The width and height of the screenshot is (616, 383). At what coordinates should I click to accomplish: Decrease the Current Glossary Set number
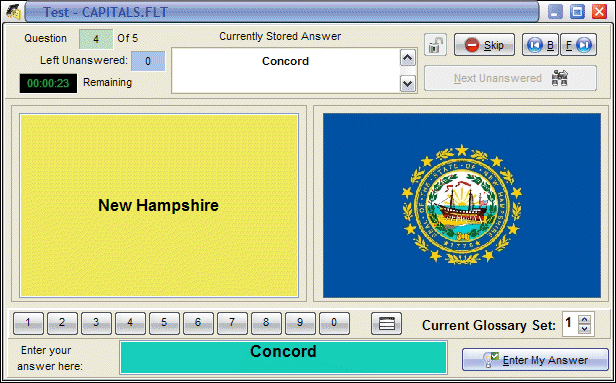pyautogui.click(x=585, y=328)
